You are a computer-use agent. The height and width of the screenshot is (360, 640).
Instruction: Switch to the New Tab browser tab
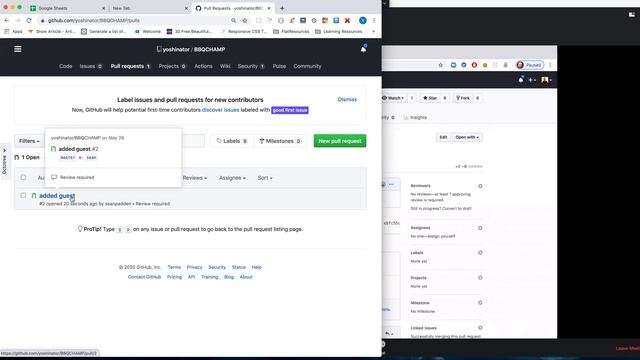pos(149,8)
